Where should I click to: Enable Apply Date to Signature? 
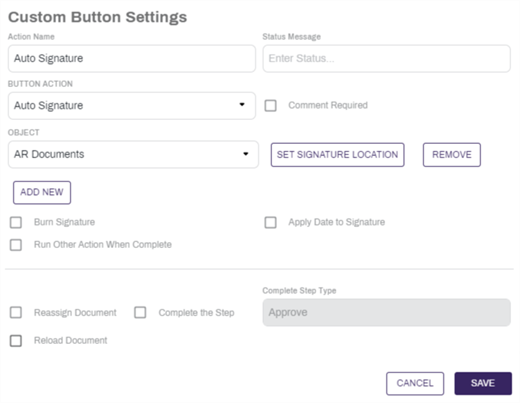(270, 222)
